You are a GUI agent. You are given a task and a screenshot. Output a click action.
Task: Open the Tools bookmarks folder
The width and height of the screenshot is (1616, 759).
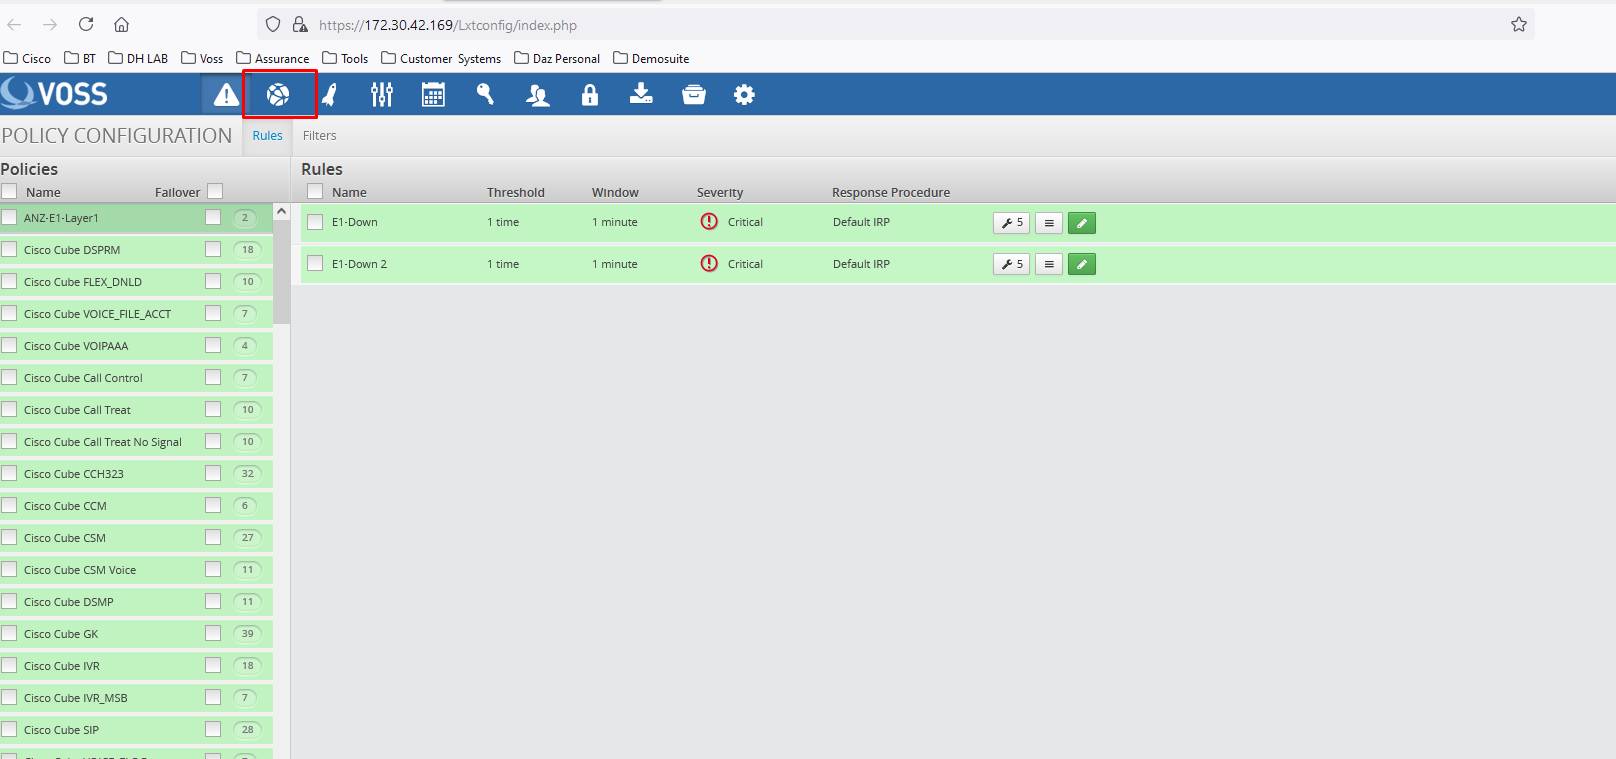[x=345, y=59]
